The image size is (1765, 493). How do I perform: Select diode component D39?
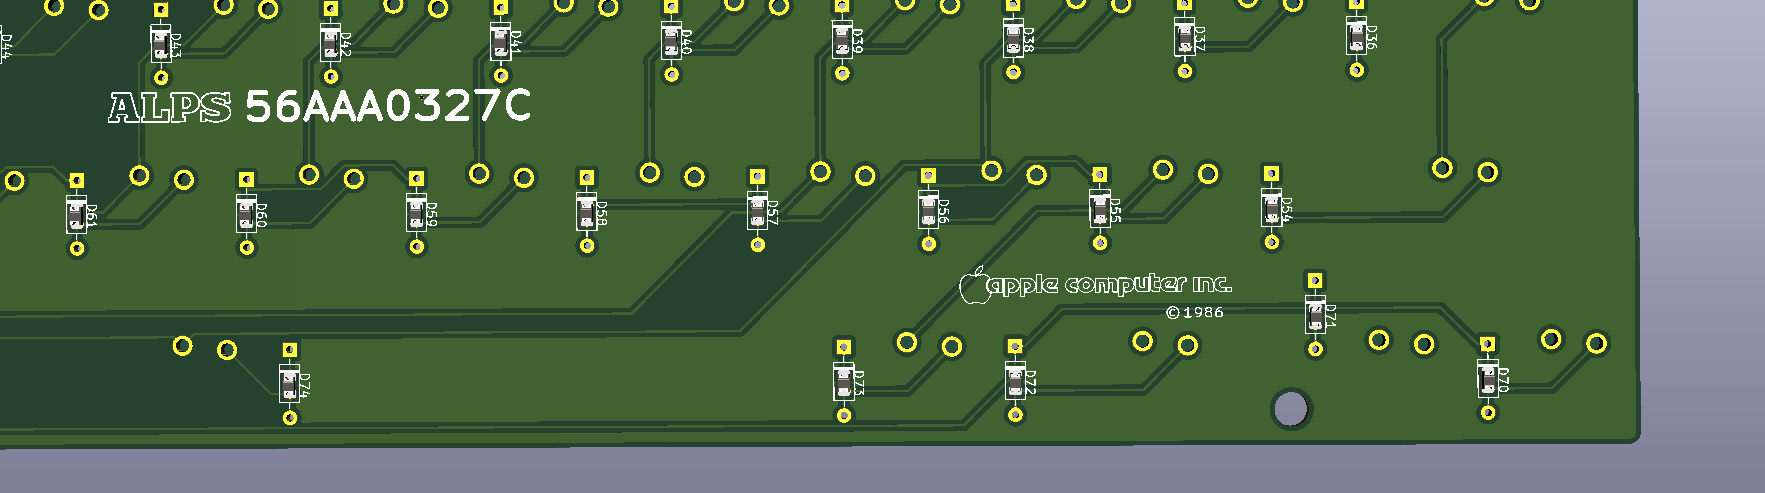coord(842,39)
